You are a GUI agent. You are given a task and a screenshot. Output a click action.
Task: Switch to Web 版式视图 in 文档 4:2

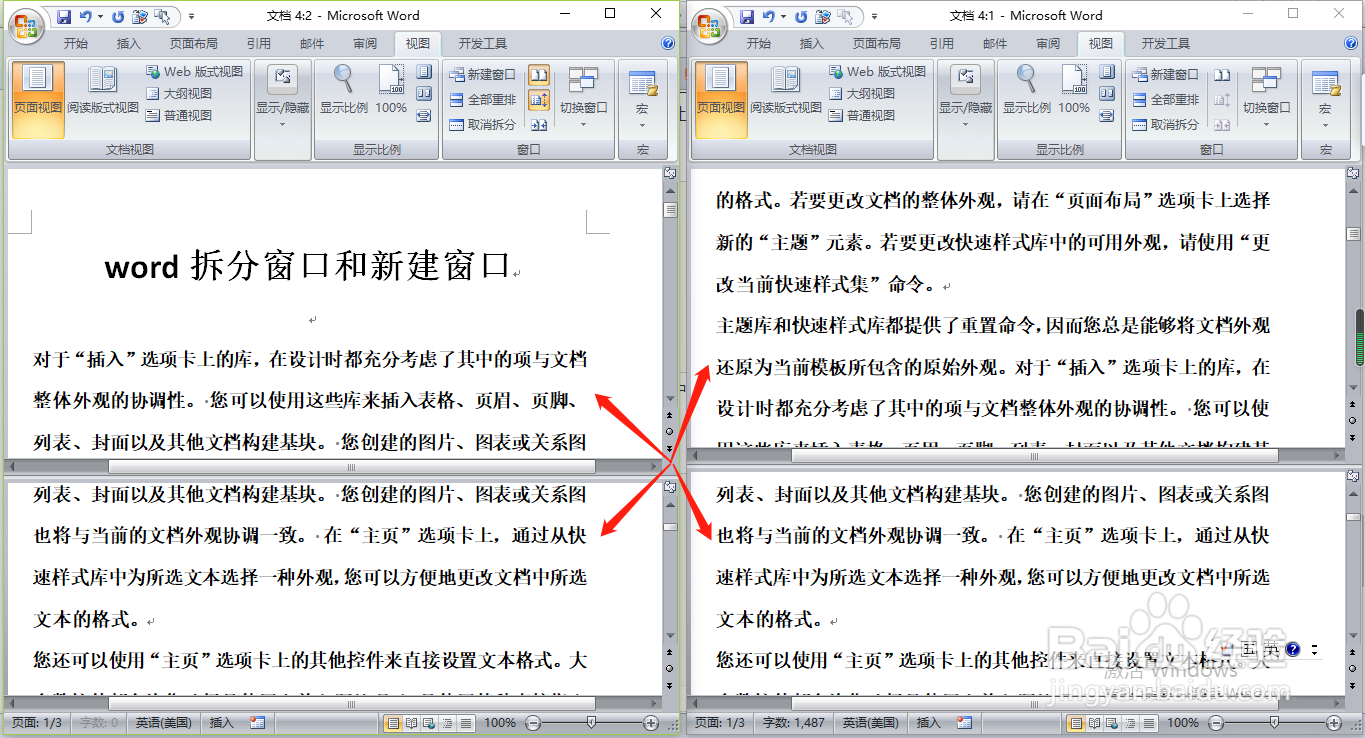(195, 72)
